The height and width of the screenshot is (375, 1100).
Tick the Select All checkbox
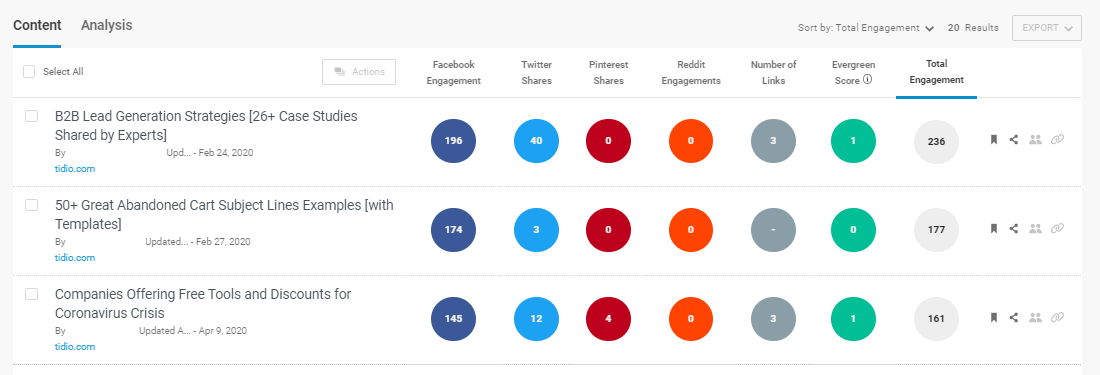coord(29,71)
